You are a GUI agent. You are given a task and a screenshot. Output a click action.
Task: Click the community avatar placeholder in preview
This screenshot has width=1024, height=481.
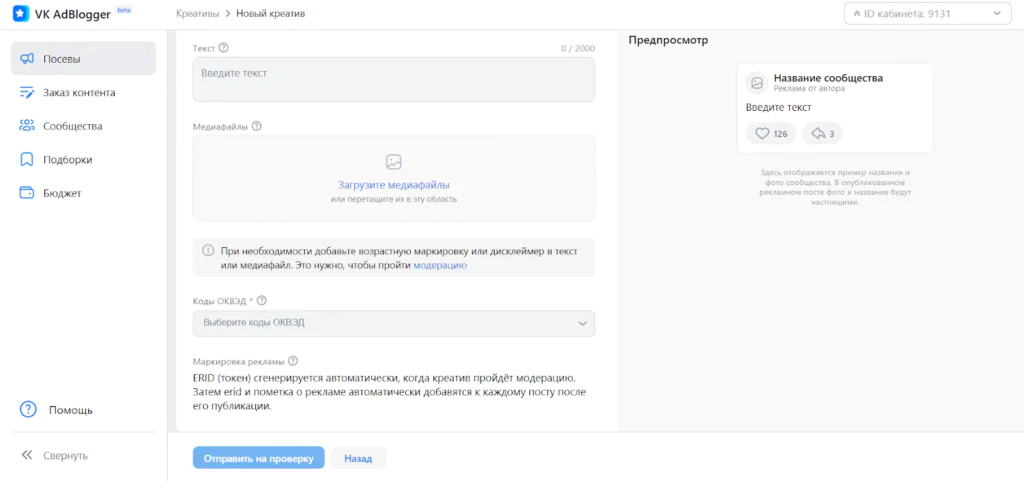[757, 83]
